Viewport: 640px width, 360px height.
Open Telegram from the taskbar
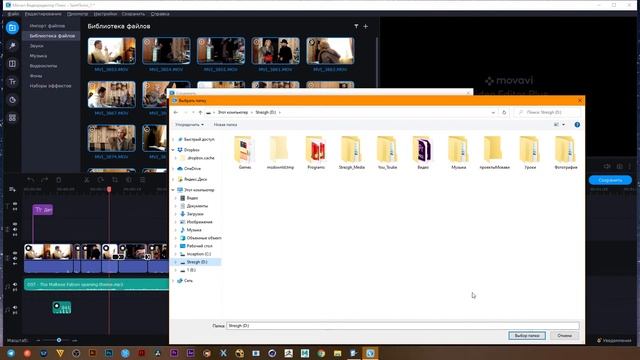coord(11,353)
